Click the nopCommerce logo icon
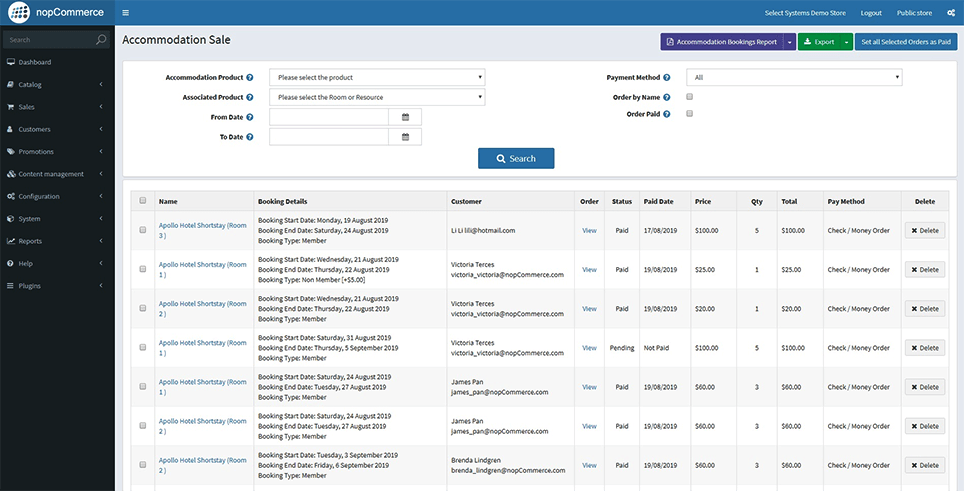 [x=19, y=12]
